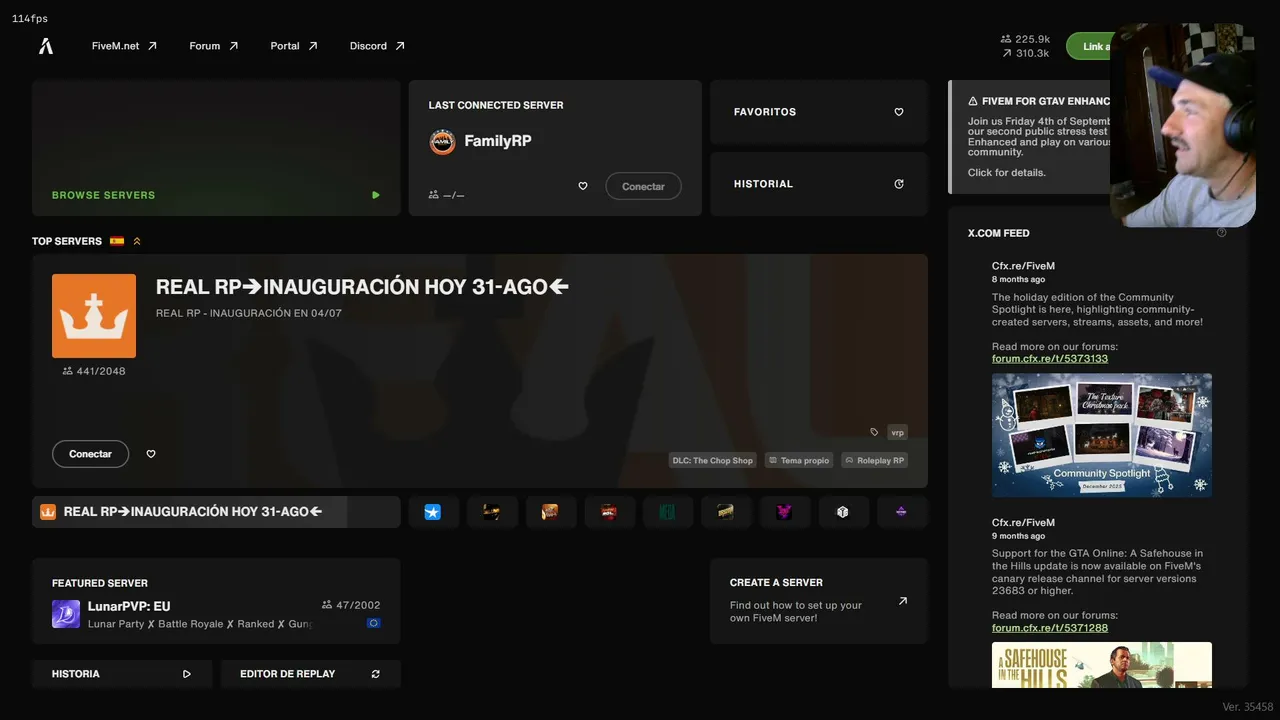Click the purple LunarPVP server logo
This screenshot has width=1280, height=720.
click(66, 614)
